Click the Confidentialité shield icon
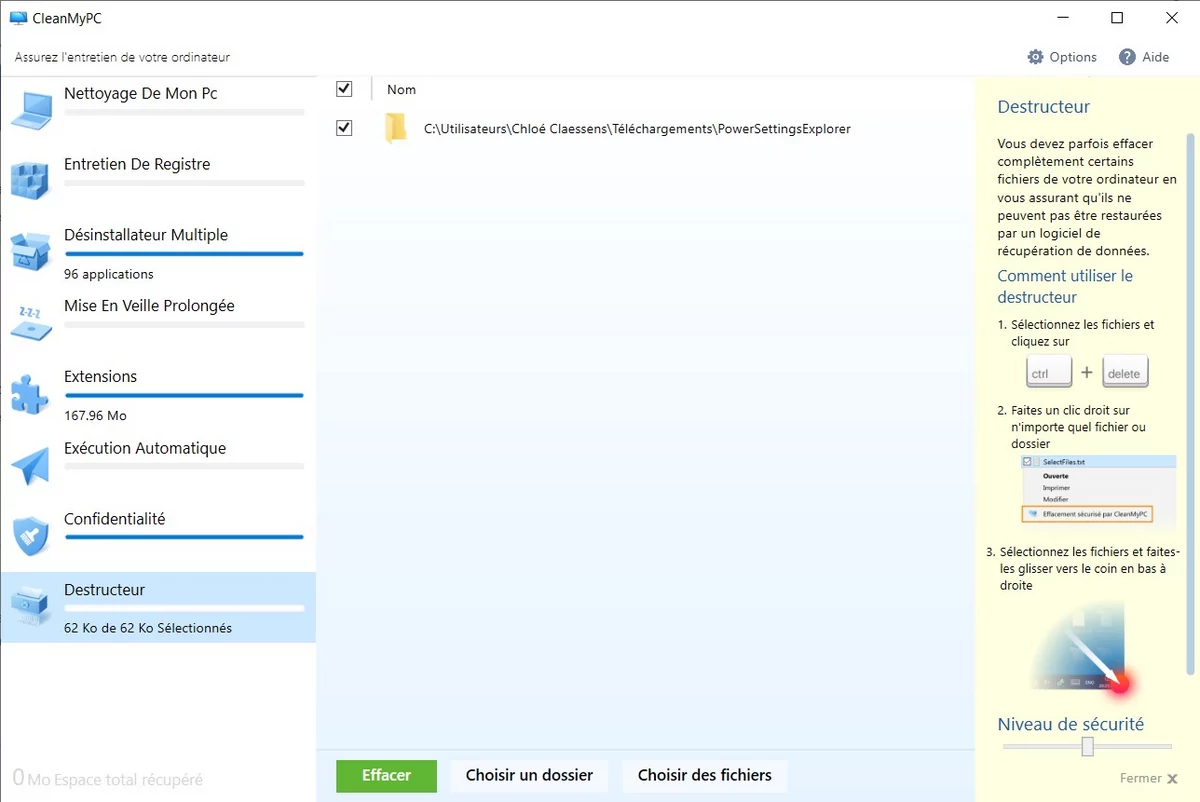The height and width of the screenshot is (802, 1200). 30,536
